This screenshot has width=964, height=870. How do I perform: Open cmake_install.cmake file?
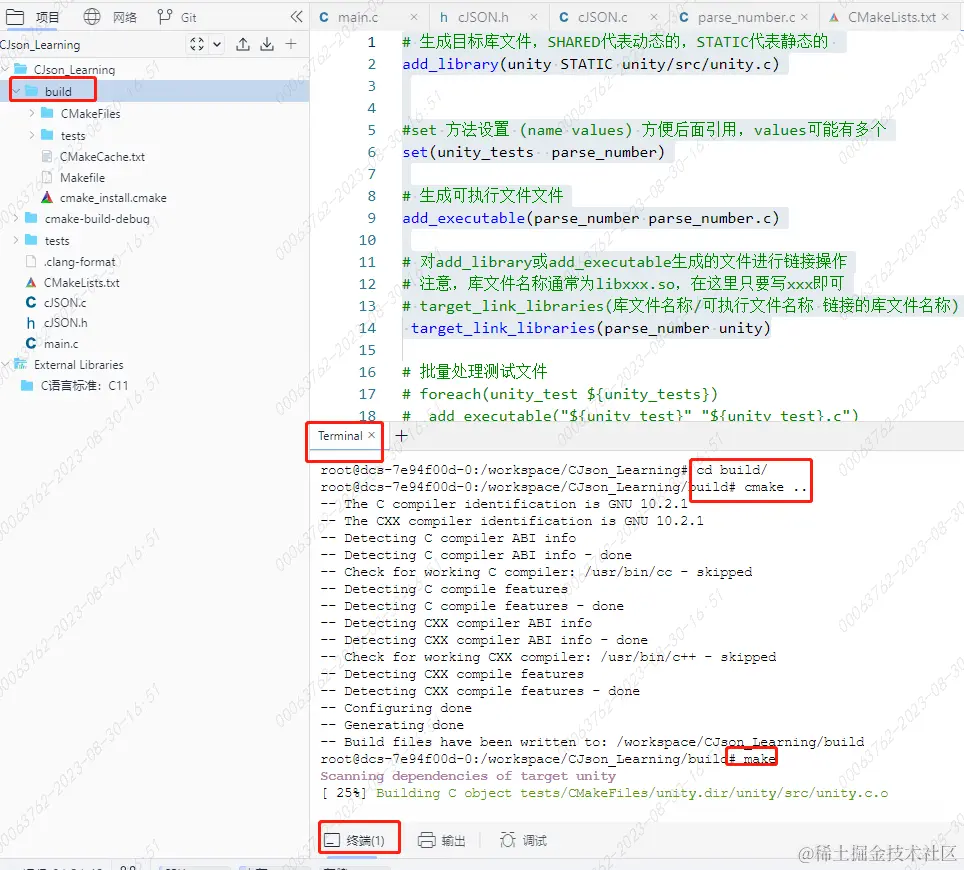click(113, 198)
